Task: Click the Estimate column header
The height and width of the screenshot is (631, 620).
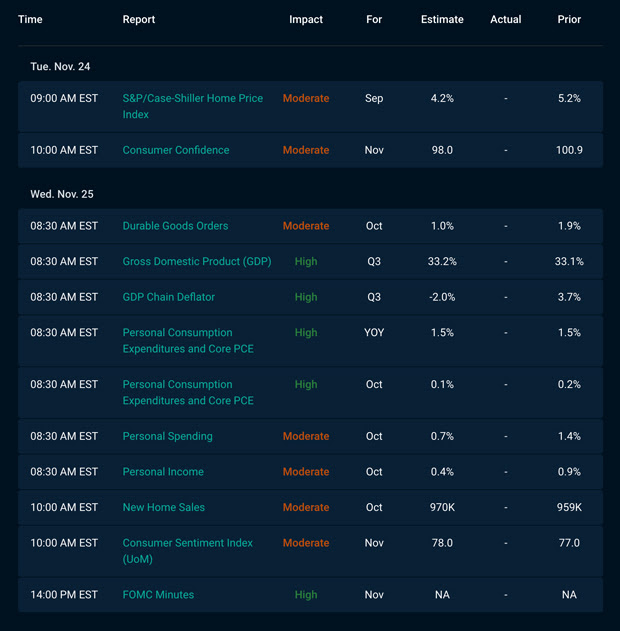Action: 442,20
